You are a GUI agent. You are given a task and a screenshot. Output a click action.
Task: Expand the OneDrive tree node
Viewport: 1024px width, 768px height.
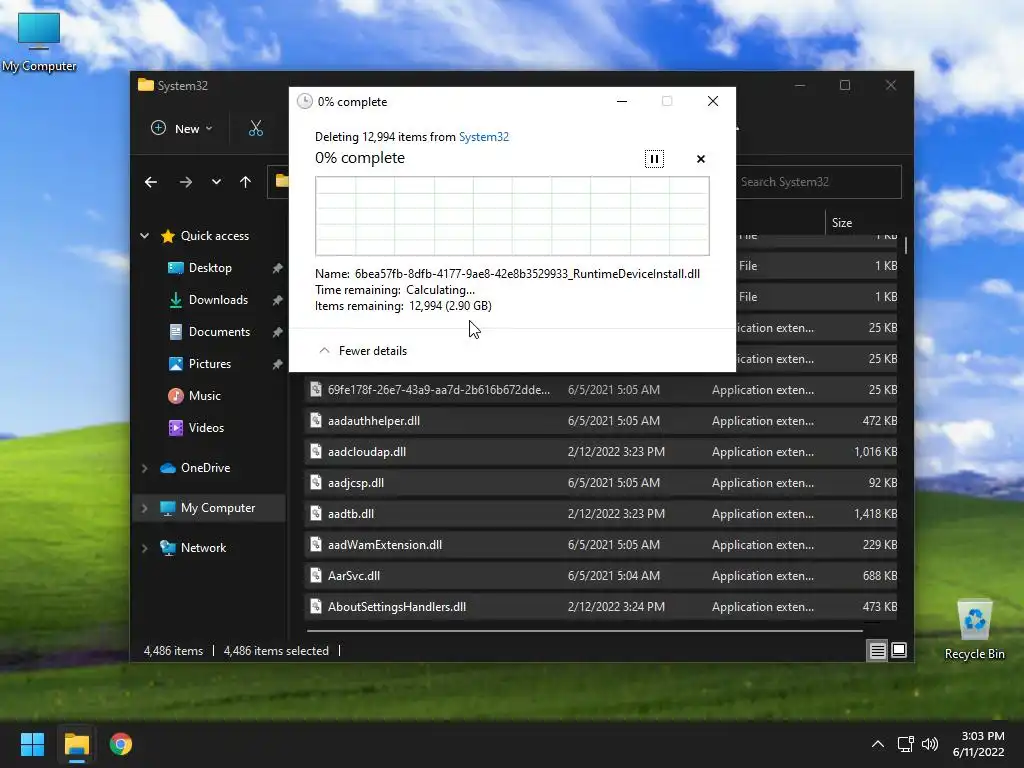(144, 468)
